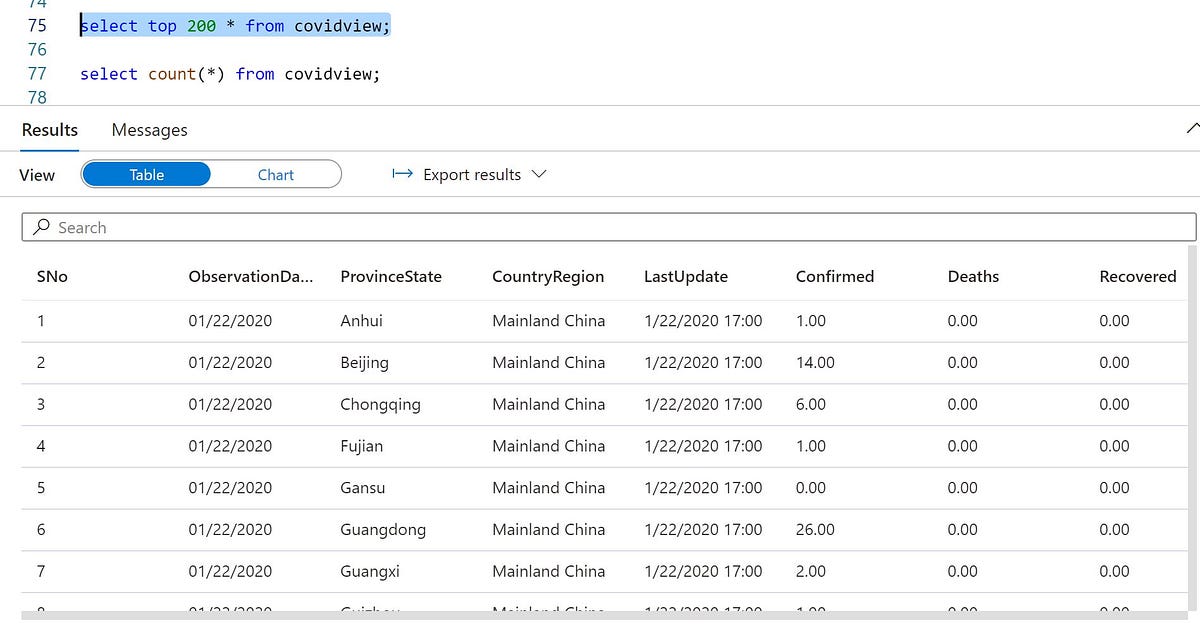Select the row for Beijing province
Screen dimensions: 1200x626
364,362
